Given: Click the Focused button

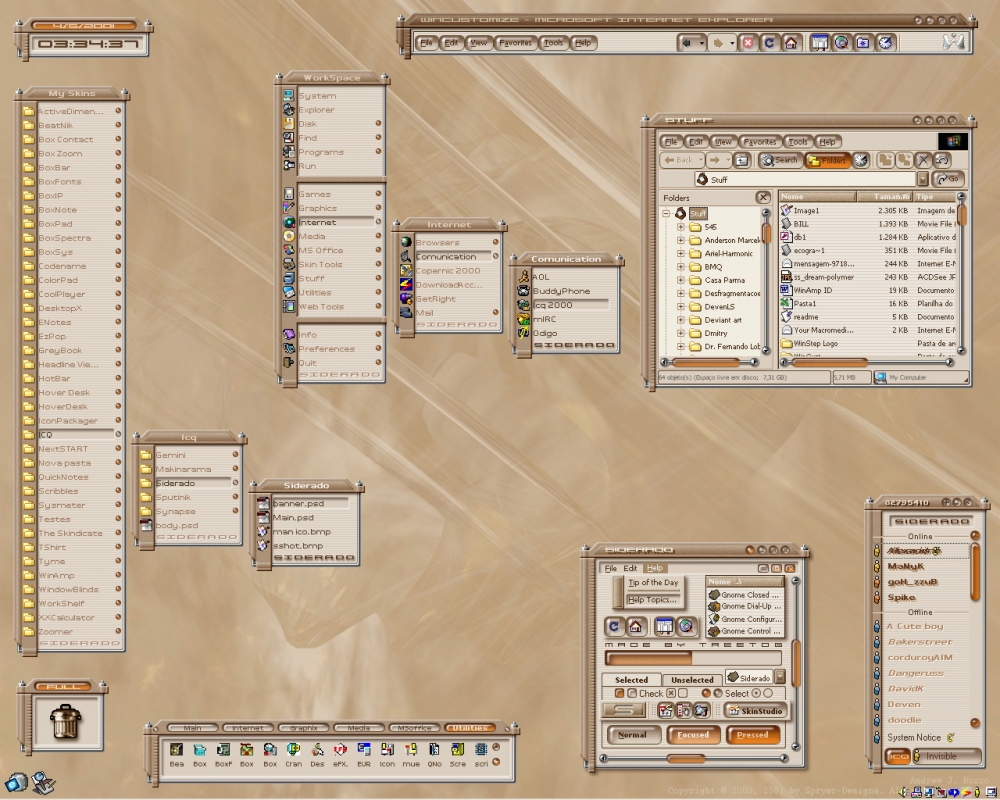Looking at the screenshot, I should (693, 735).
